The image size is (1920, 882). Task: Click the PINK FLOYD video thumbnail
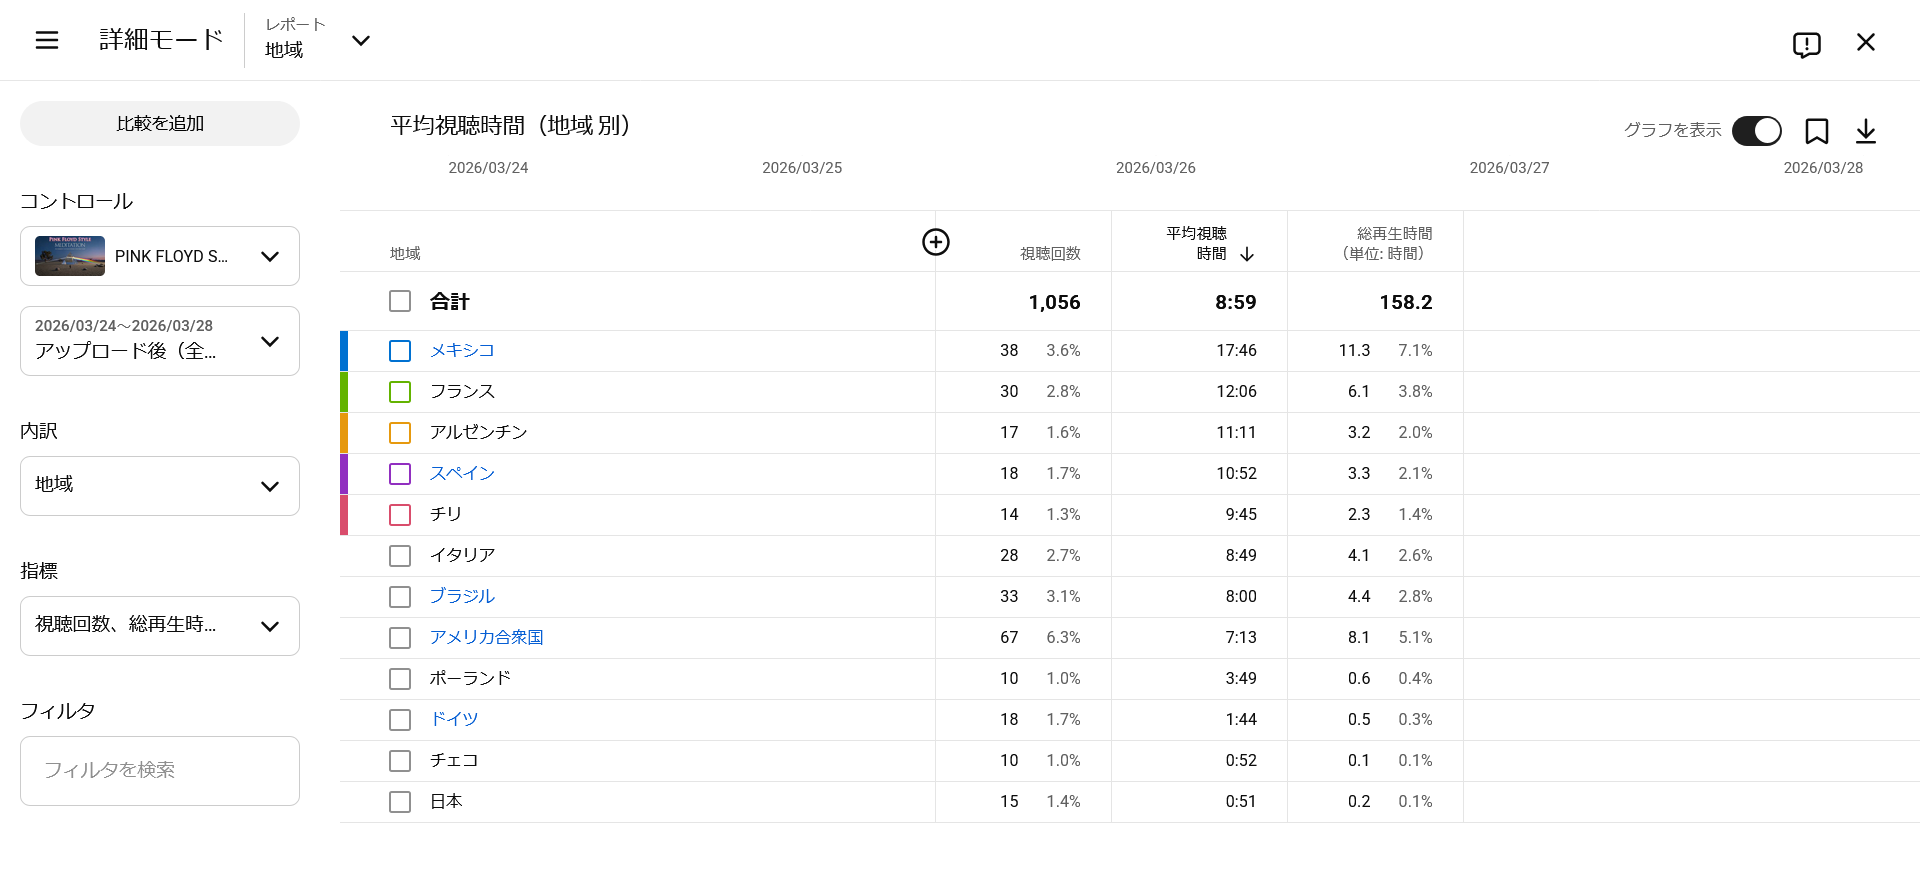click(x=70, y=256)
